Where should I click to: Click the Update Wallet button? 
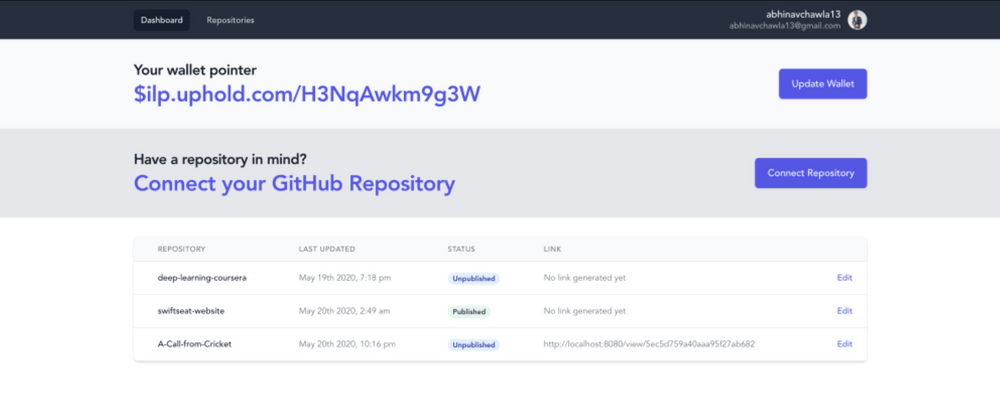pyautogui.click(x=822, y=84)
